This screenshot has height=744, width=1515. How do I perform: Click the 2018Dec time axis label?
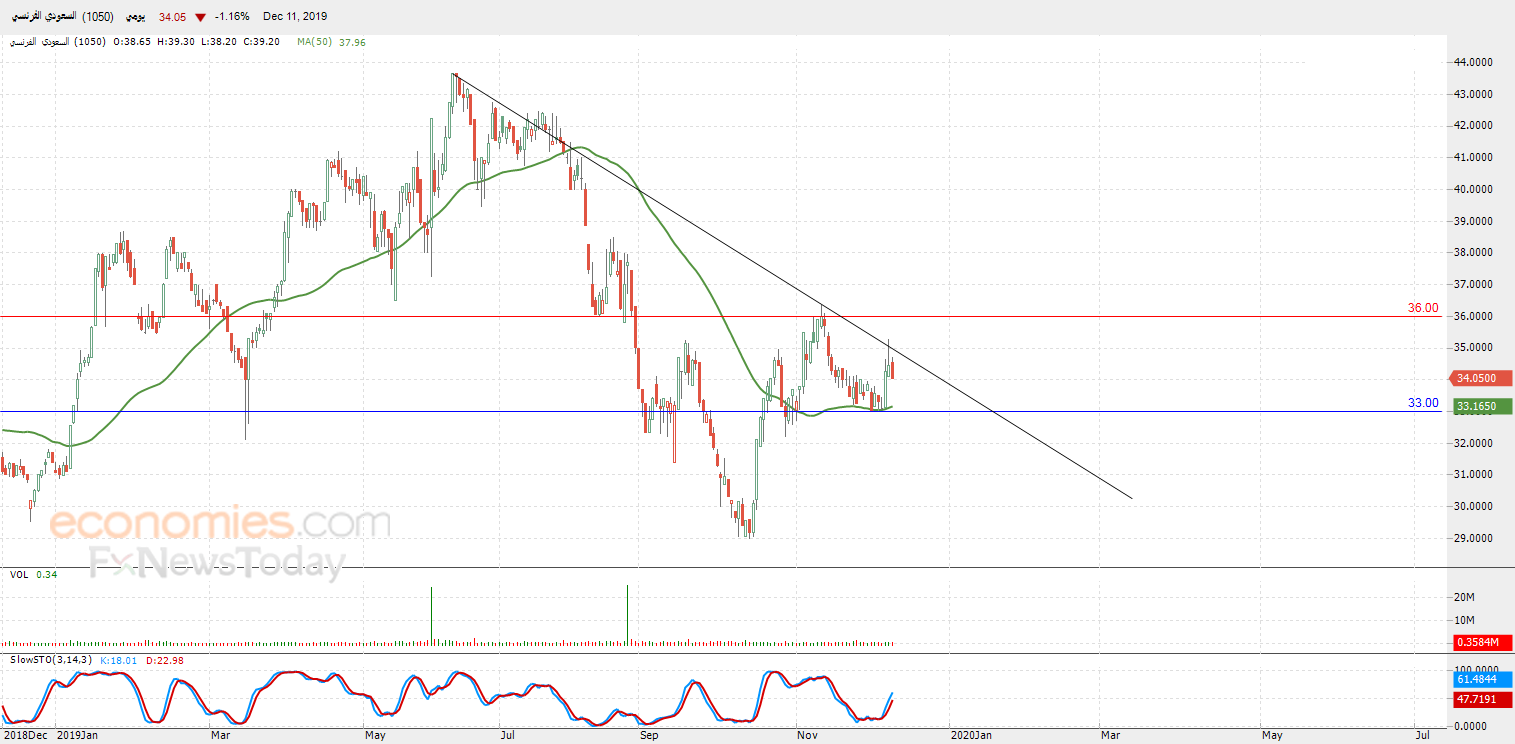(x=25, y=736)
